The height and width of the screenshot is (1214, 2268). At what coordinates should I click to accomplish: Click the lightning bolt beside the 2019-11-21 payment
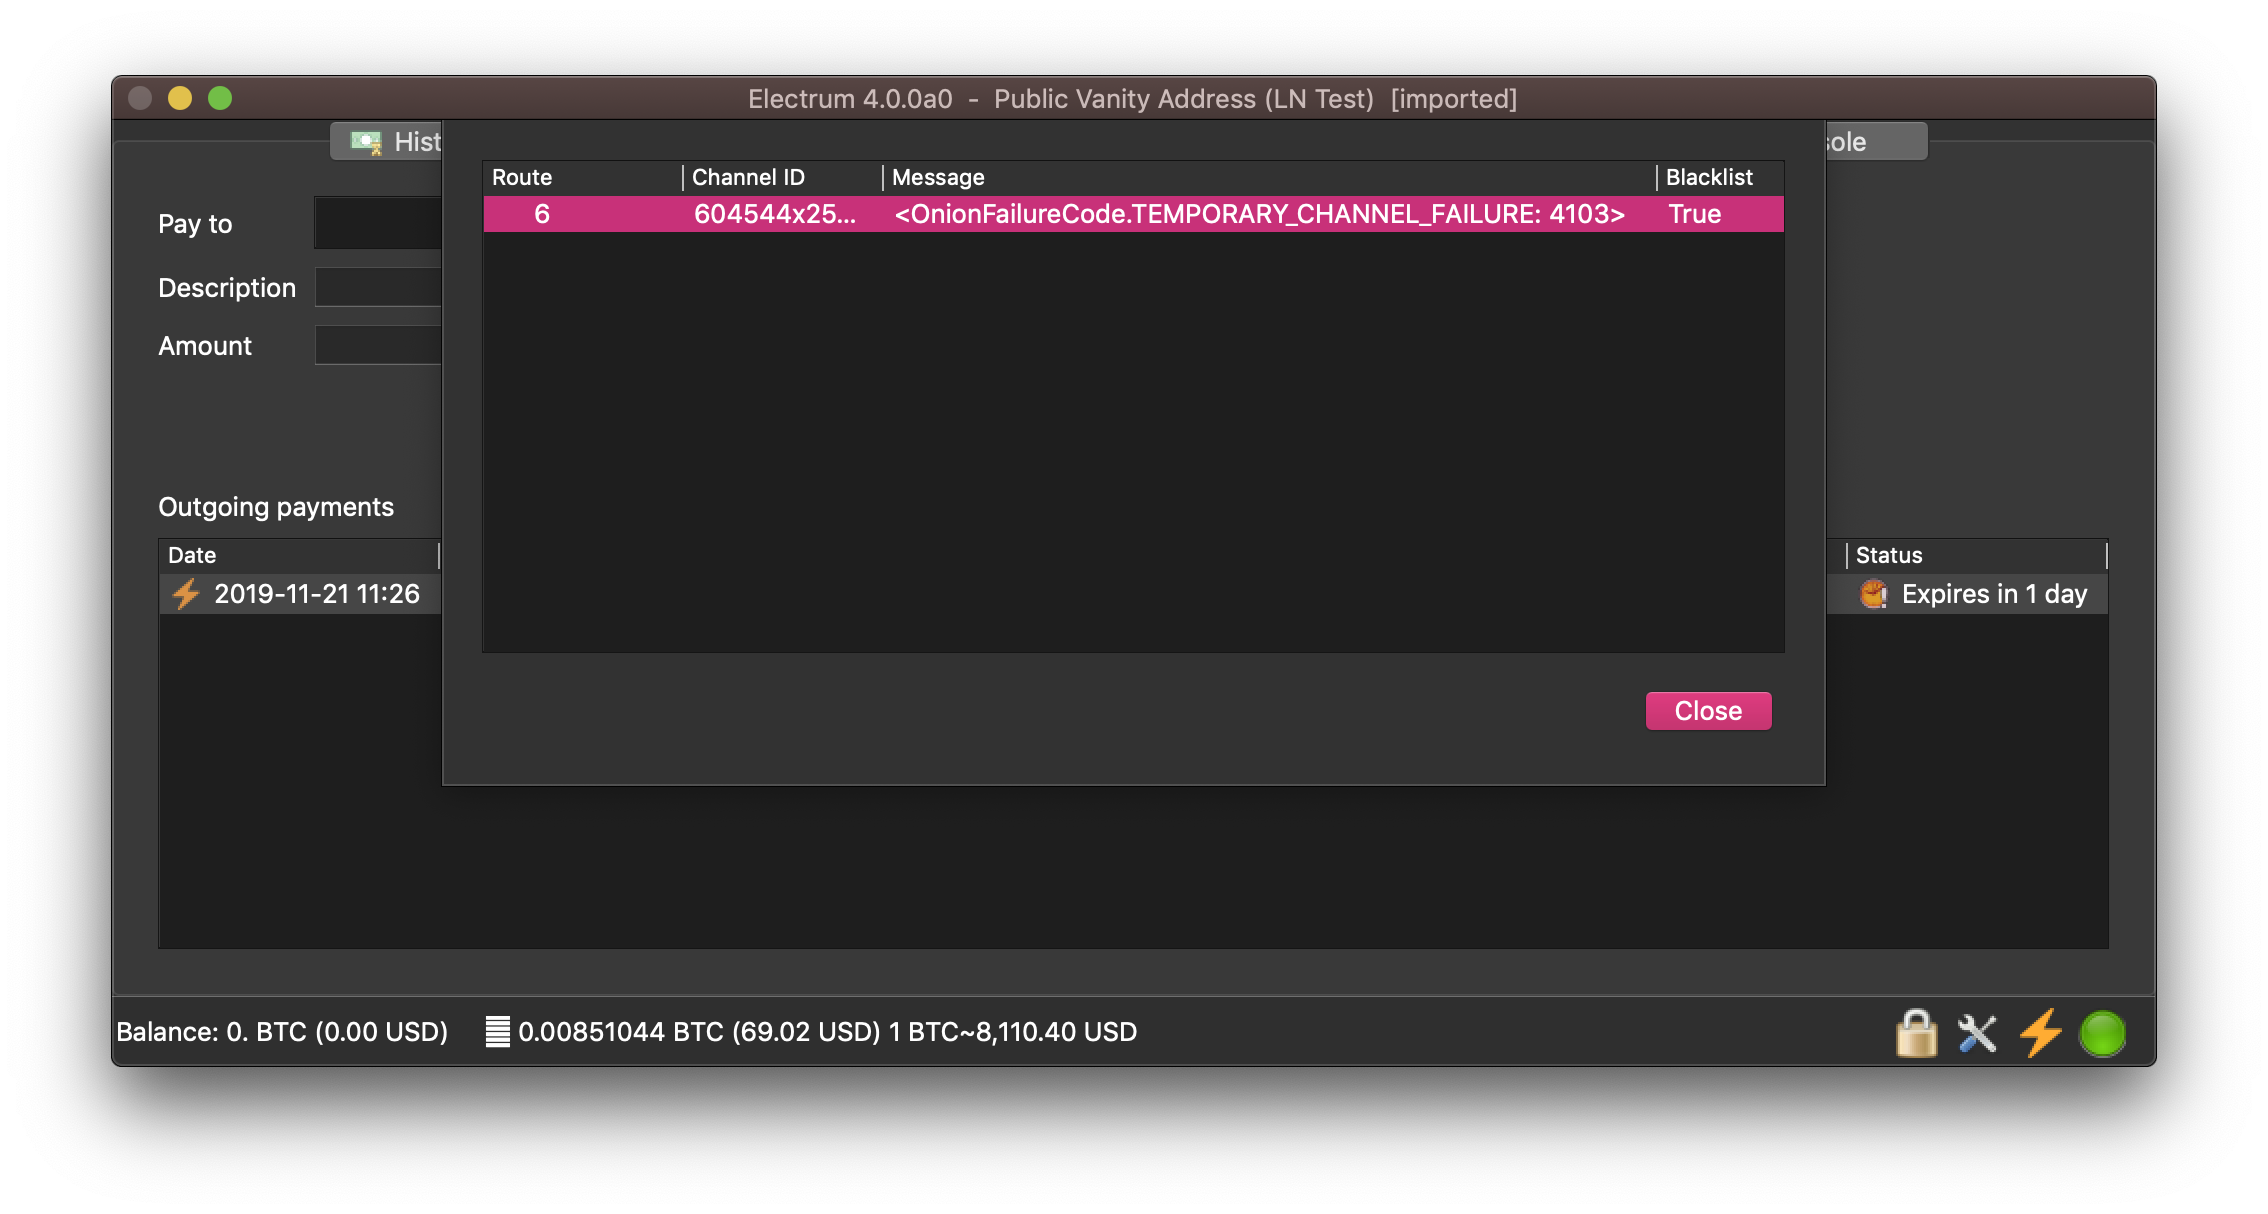click(186, 593)
